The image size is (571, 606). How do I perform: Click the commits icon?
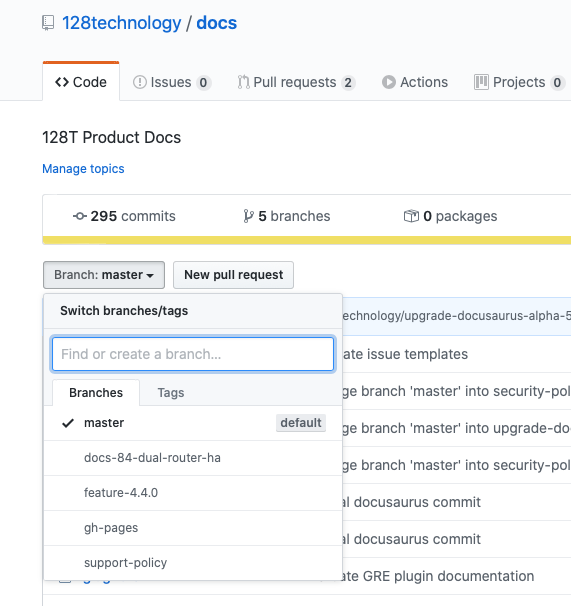[80, 216]
